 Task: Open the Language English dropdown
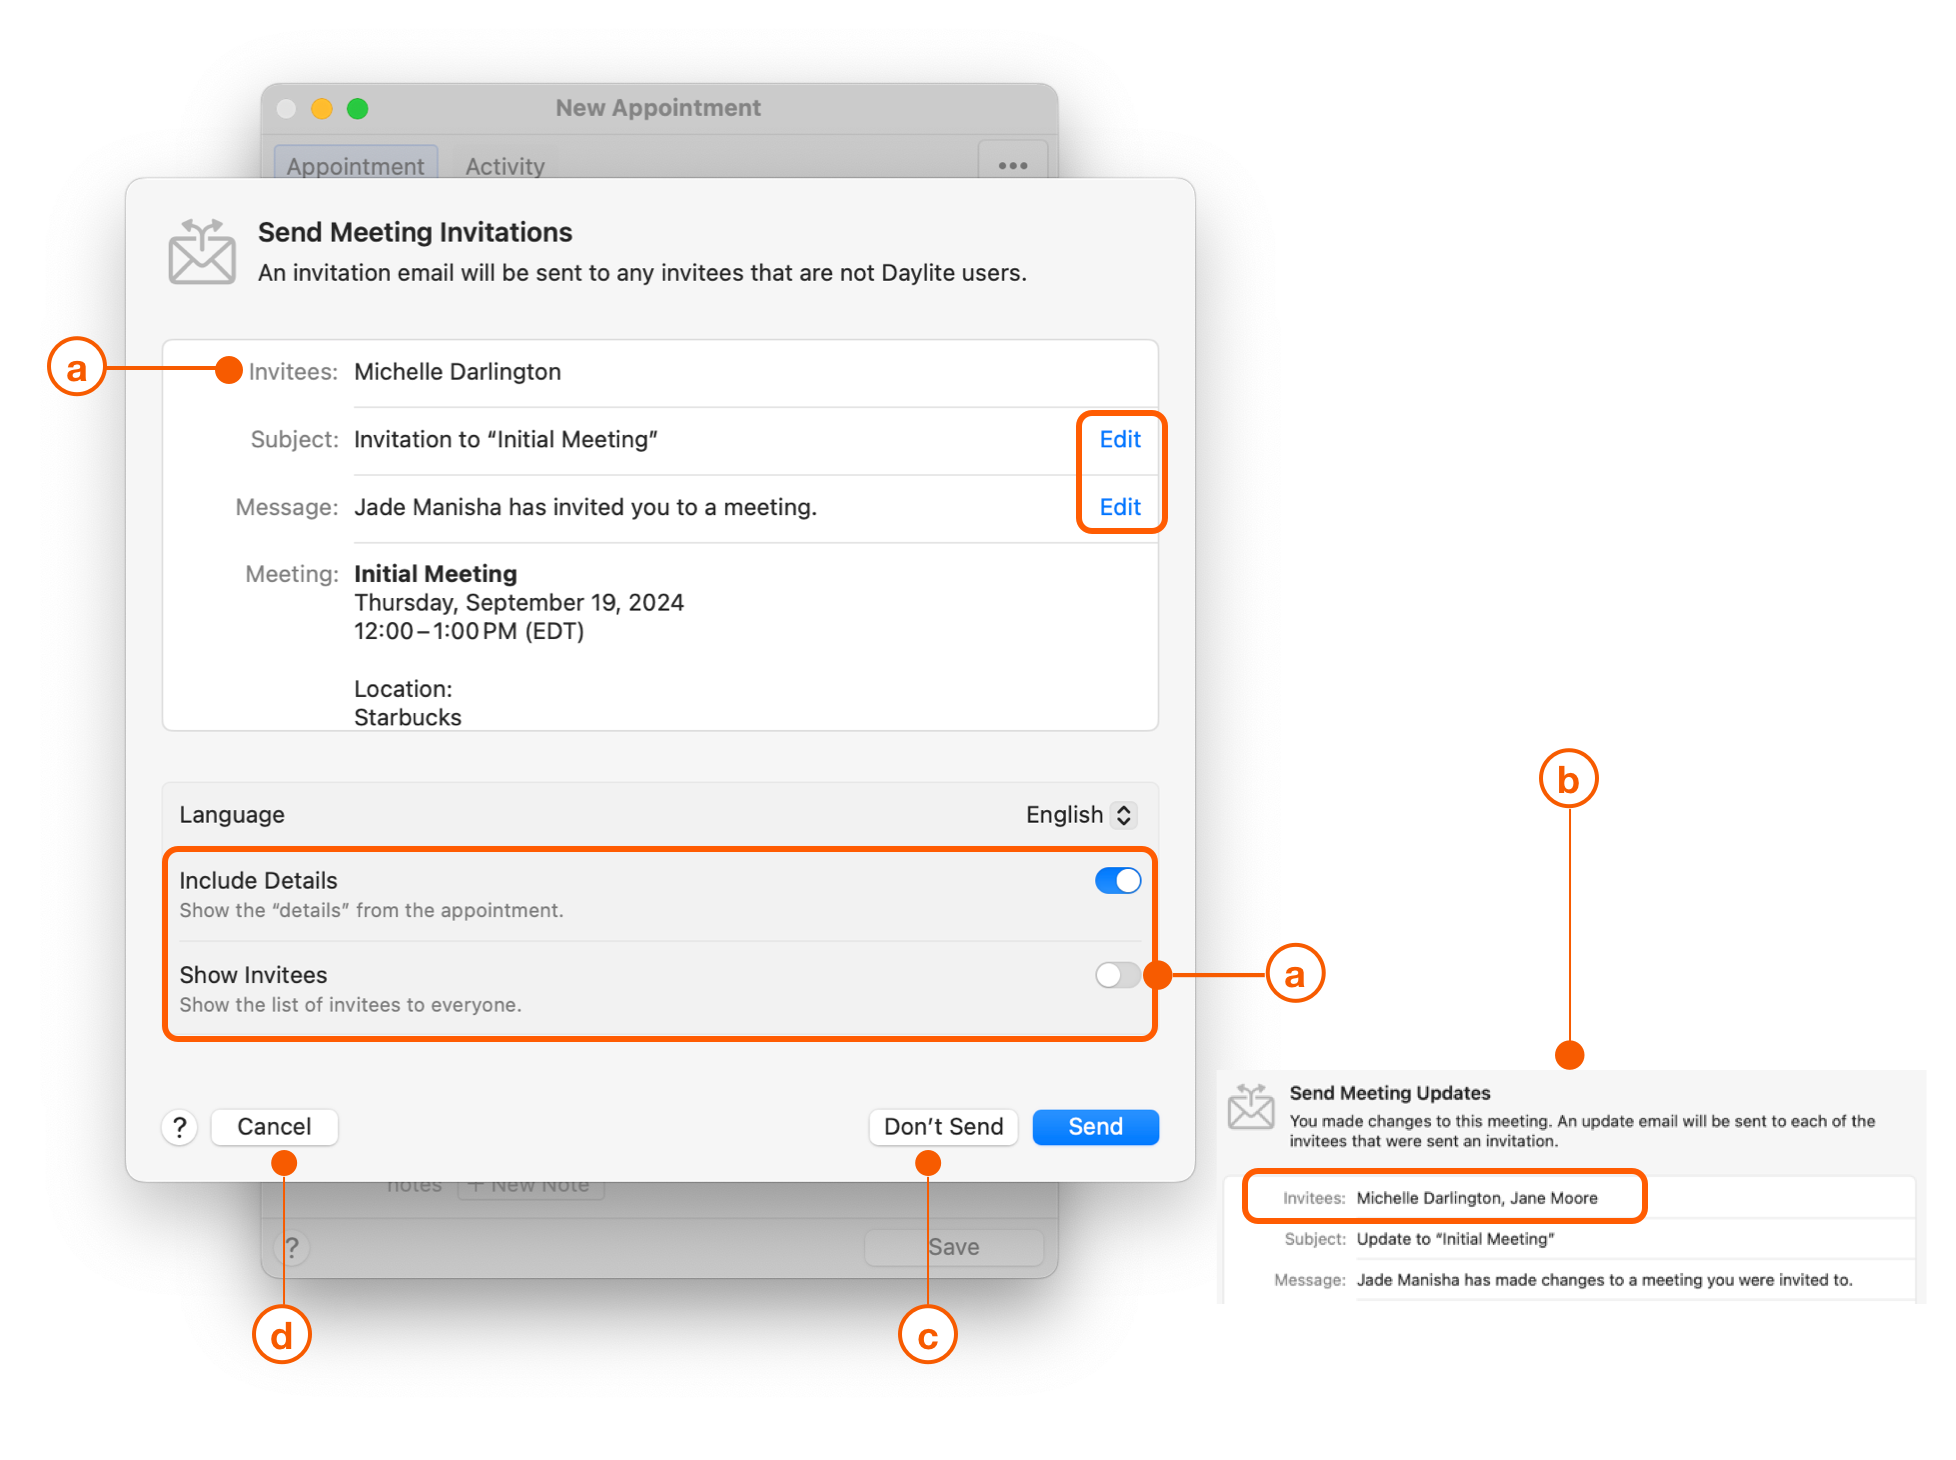1080,815
